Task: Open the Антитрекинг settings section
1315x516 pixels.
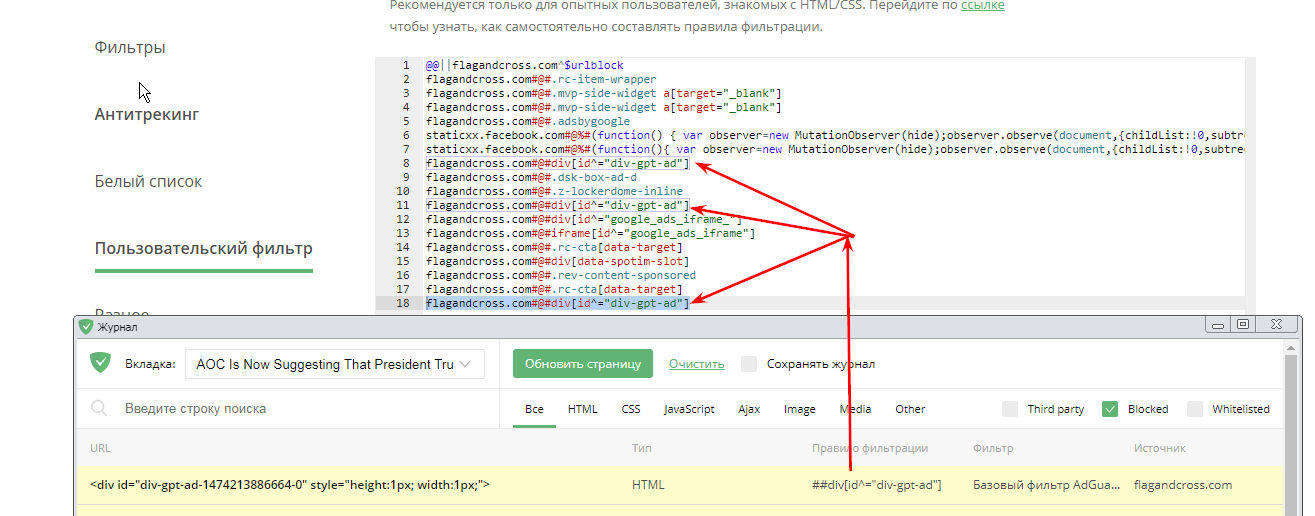Action: coord(147,114)
